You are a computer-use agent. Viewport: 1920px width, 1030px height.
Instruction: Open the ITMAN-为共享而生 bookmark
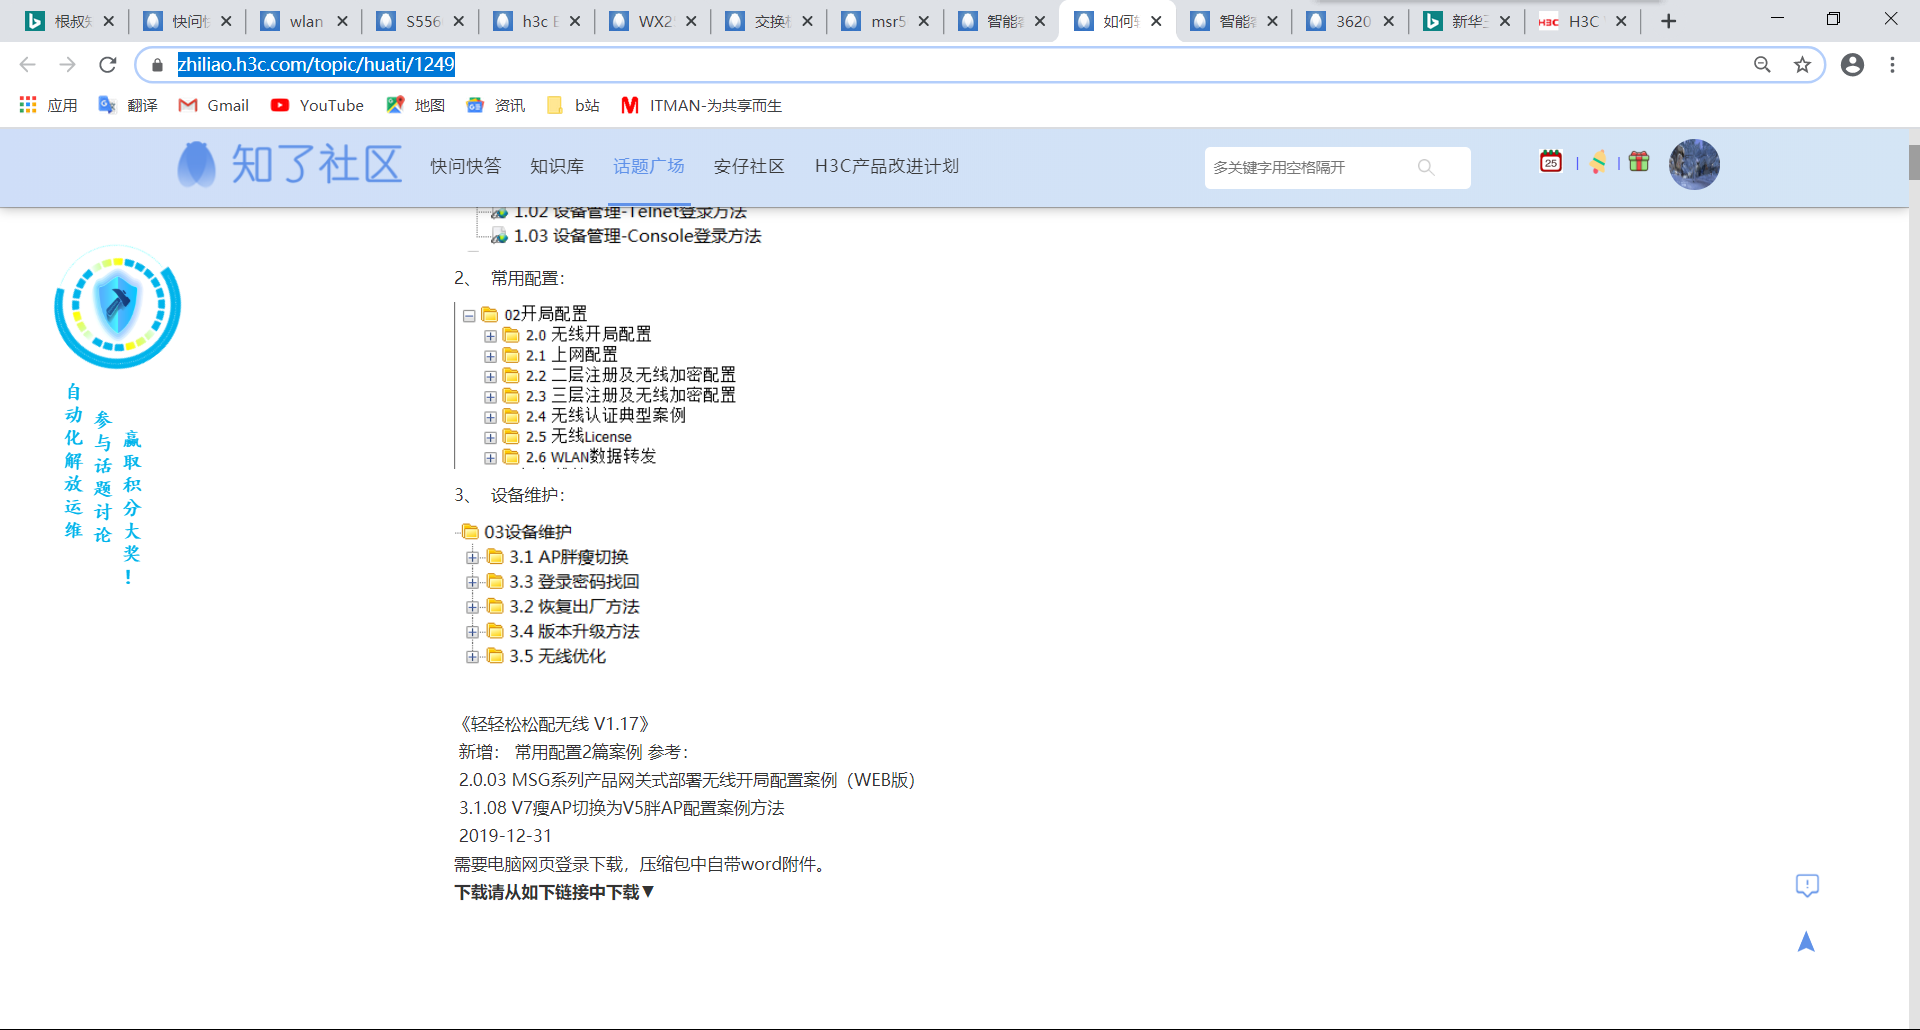coord(701,105)
